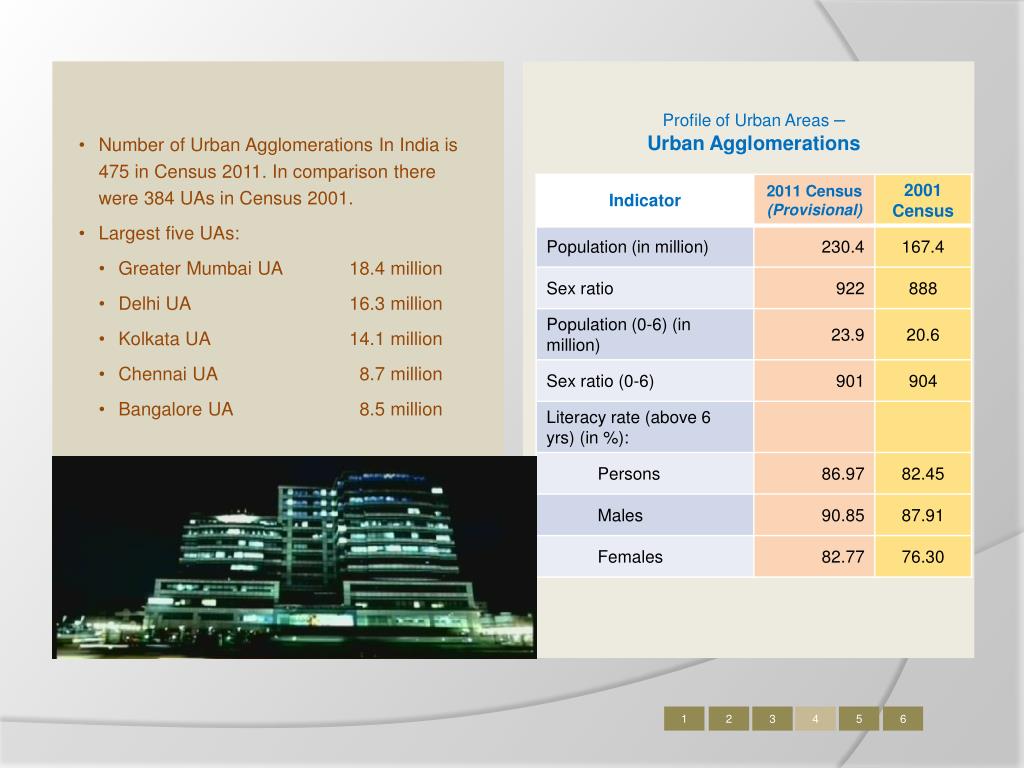This screenshot has height=768, width=1024.
Task: Click the 2001 Census column header
Action: pos(922,199)
